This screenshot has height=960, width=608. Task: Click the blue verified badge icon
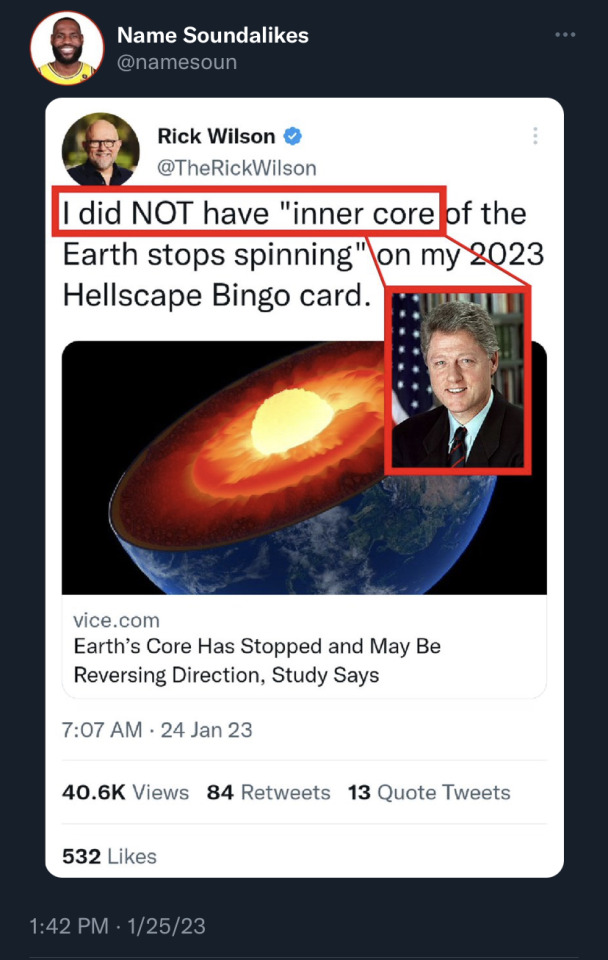coord(294,136)
